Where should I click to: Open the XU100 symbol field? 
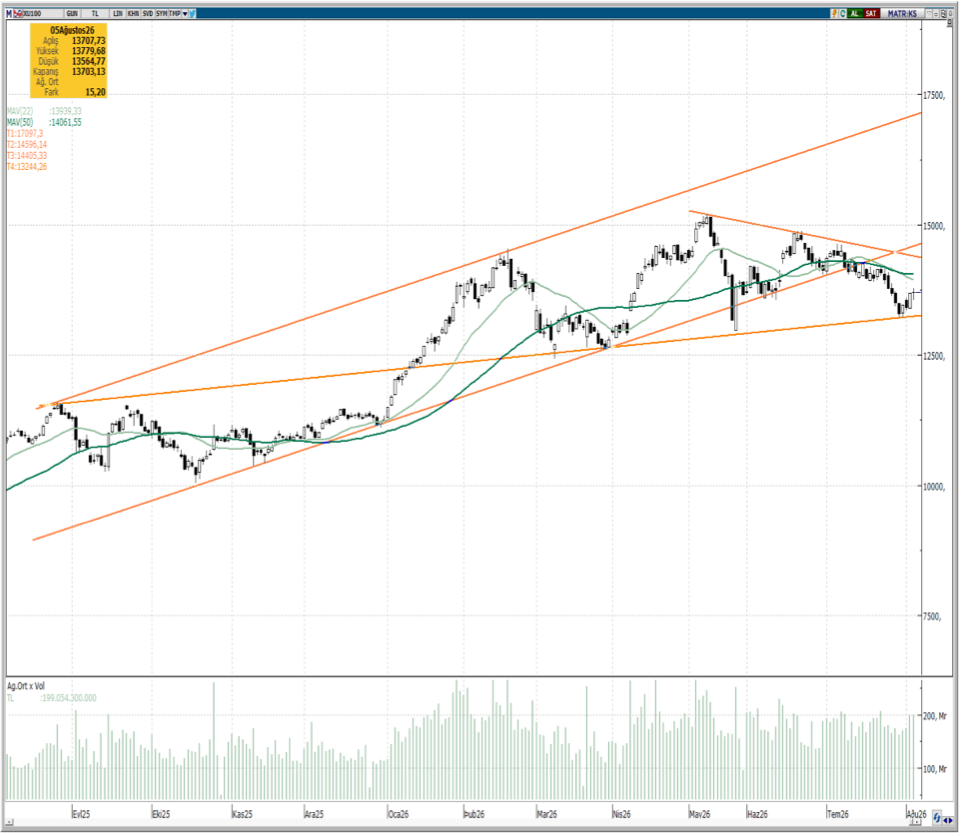point(41,13)
